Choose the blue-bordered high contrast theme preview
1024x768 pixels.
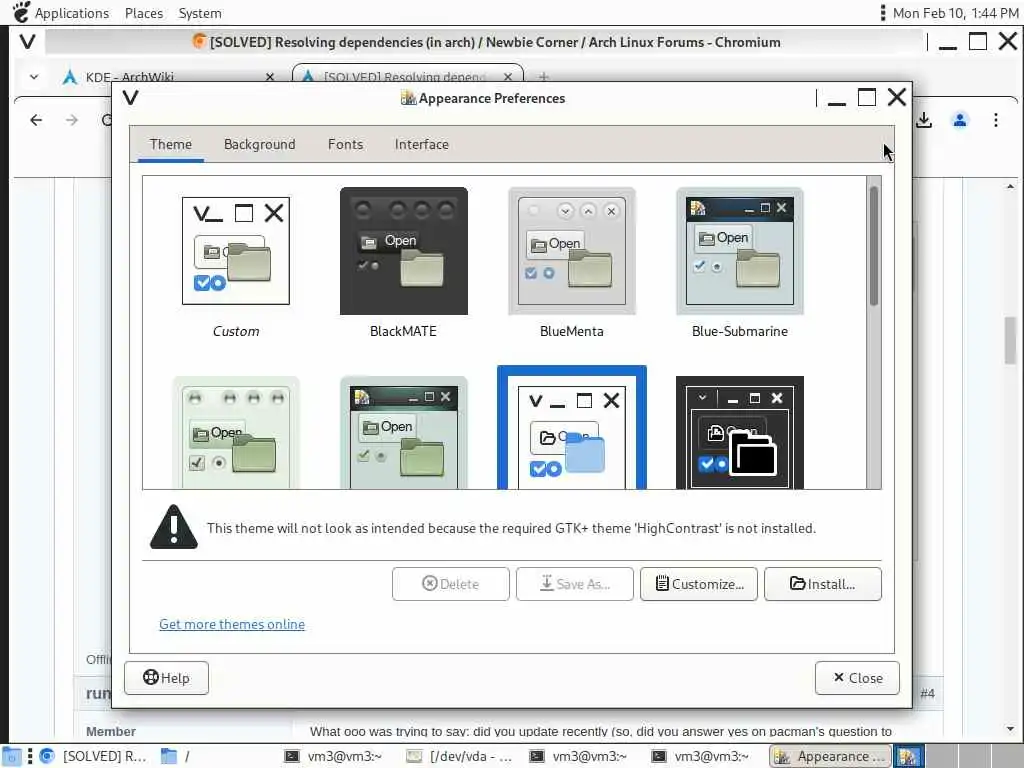coord(571,428)
